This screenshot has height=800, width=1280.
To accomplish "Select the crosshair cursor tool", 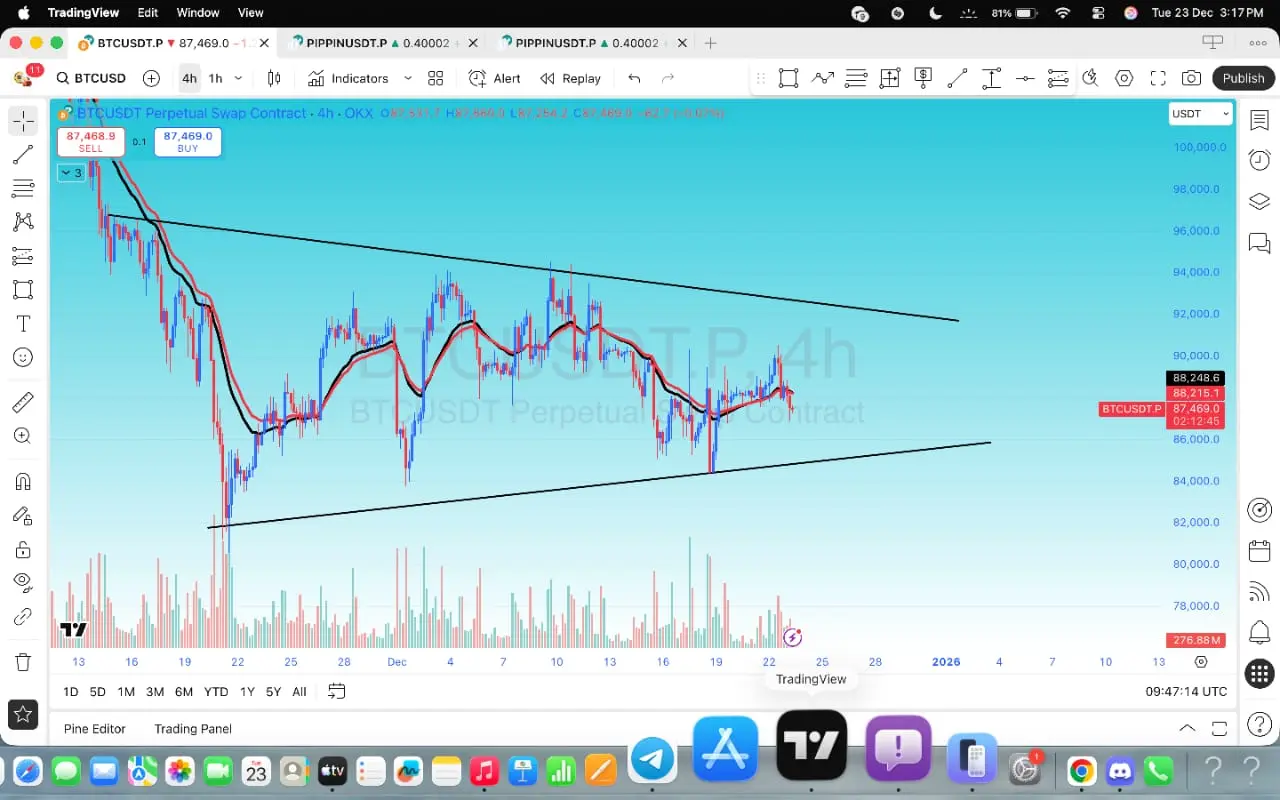I will (23, 121).
